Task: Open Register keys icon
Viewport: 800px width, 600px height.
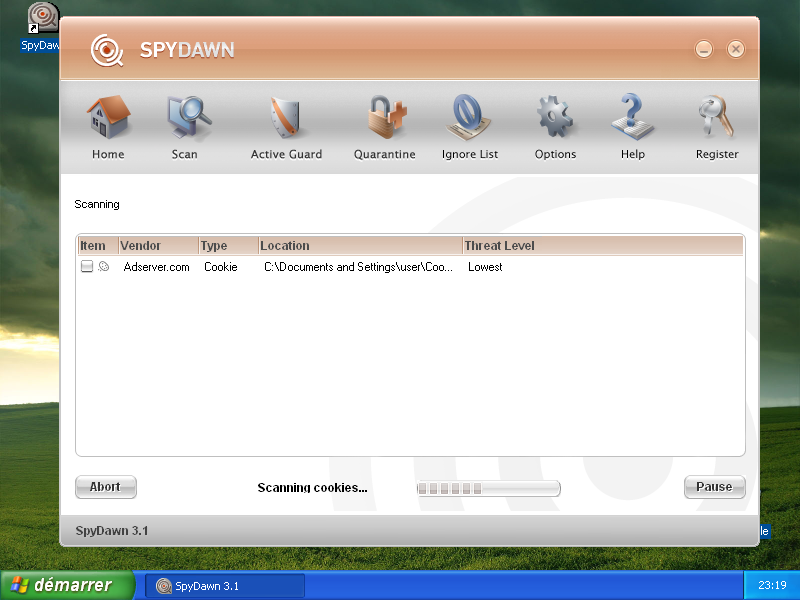Action: tap(715, 117)
